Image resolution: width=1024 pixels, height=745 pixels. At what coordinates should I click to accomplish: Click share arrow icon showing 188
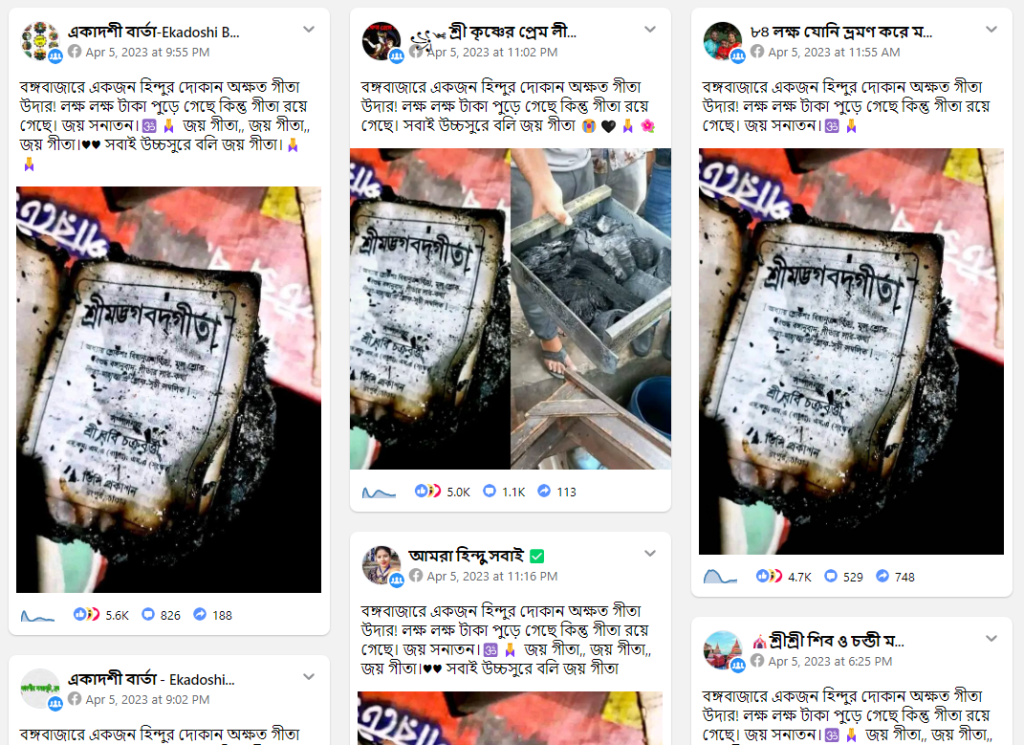point(200,614)
